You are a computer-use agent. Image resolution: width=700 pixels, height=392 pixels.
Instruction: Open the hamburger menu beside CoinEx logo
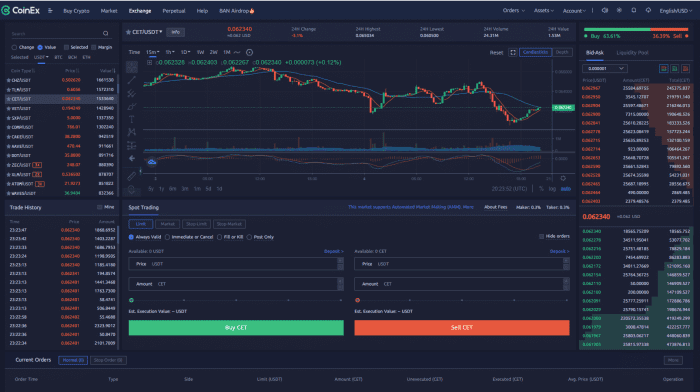coord(50,11)
